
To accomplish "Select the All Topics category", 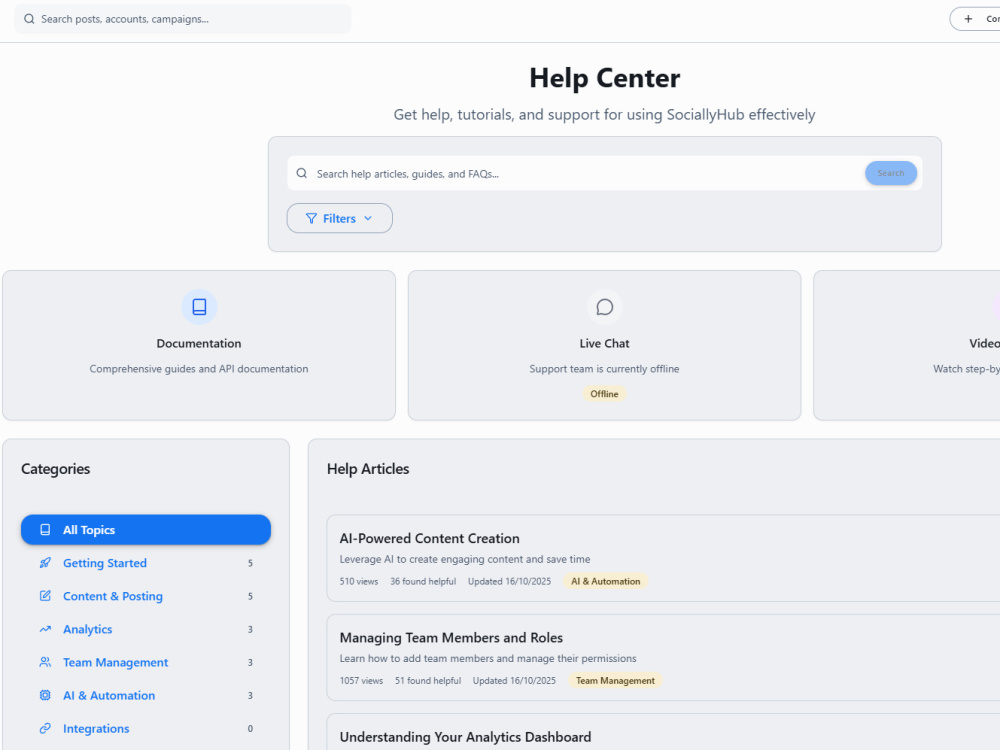I will 146,530.
